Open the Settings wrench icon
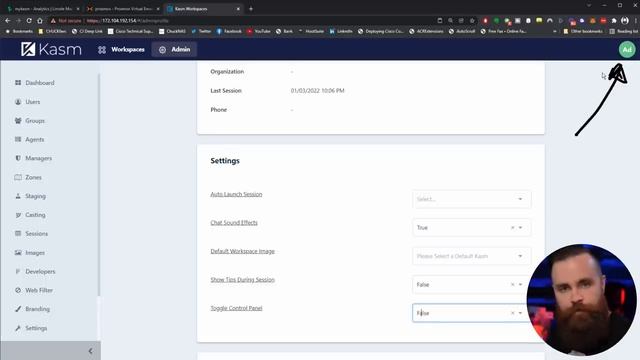Image resolution: width=640 pixels, height=360 pixels. pyautogui.click(x=18, y=328)
